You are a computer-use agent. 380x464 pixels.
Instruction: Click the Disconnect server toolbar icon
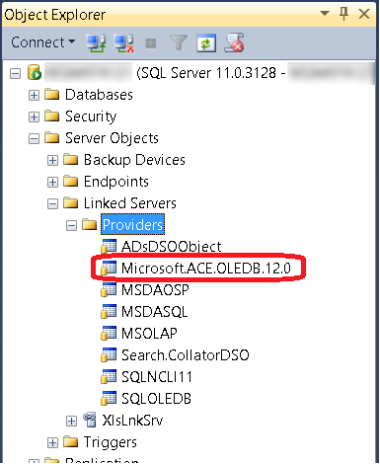click(x=124, y=43)
